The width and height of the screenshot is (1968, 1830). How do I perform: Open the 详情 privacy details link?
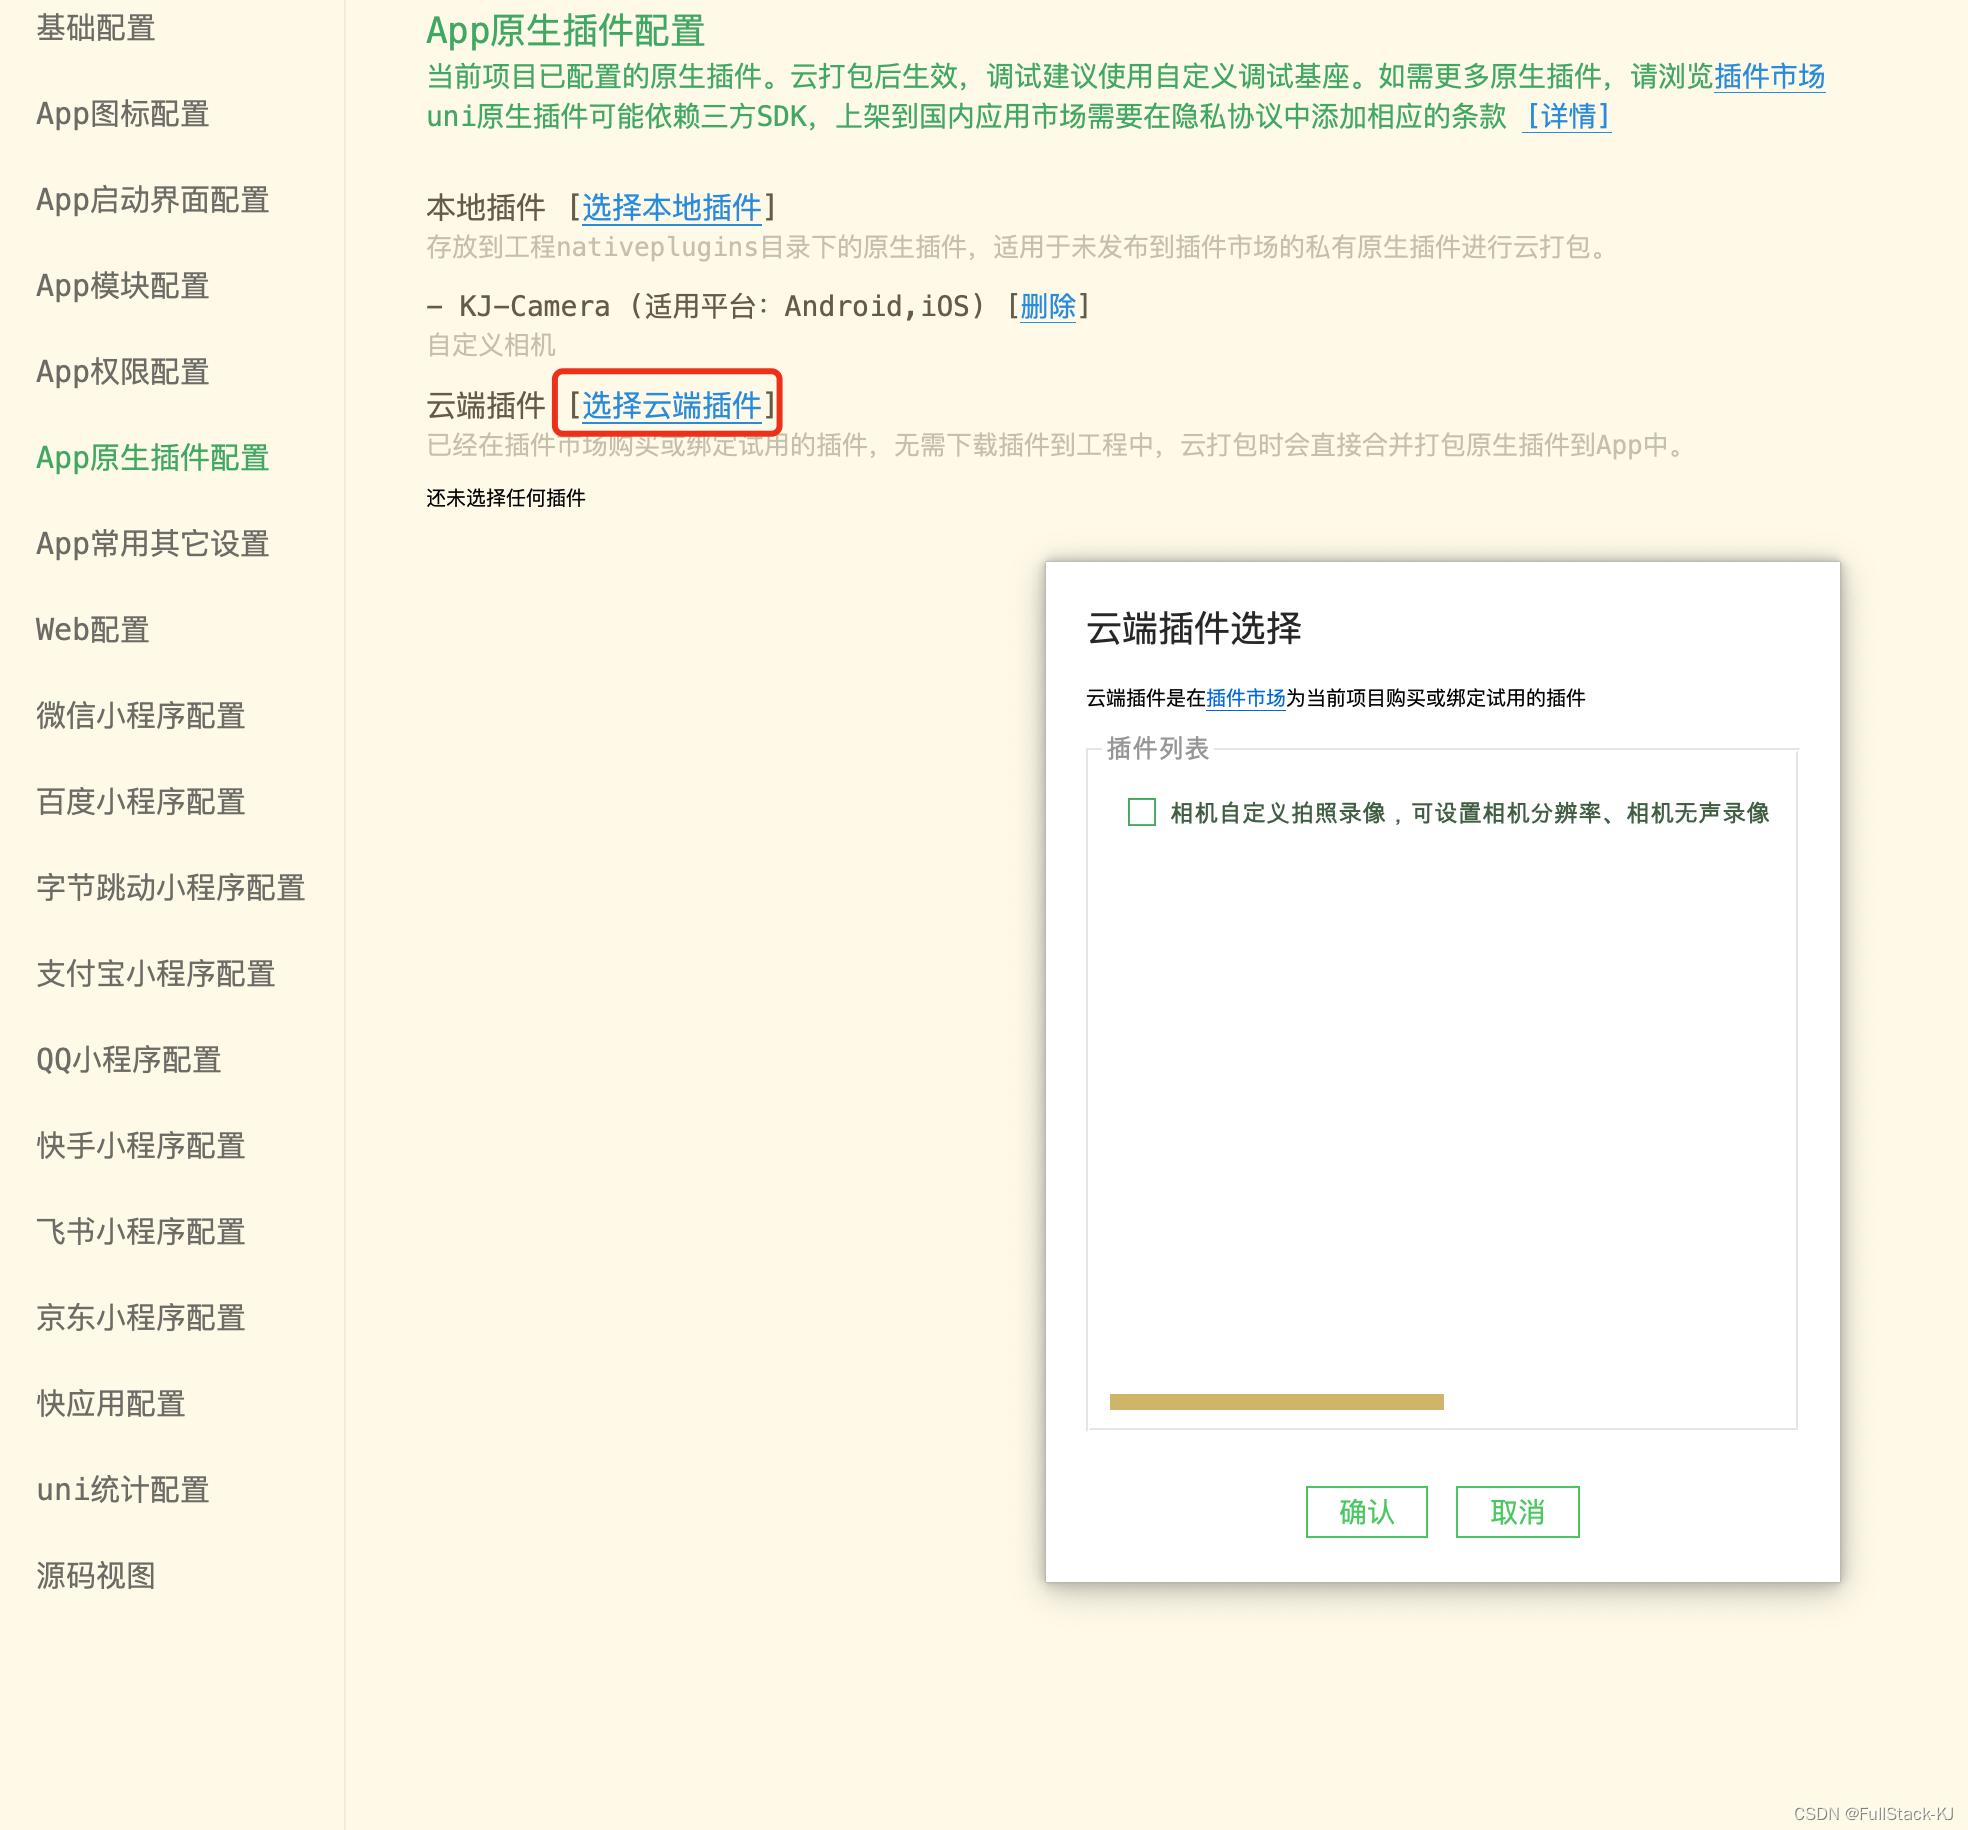1566,116
